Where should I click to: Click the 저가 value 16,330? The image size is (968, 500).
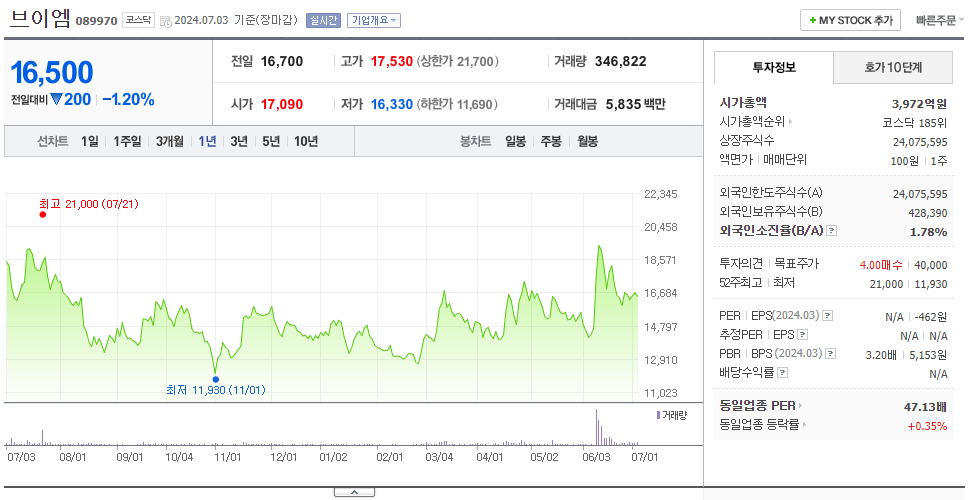click(x=392, y=104)
